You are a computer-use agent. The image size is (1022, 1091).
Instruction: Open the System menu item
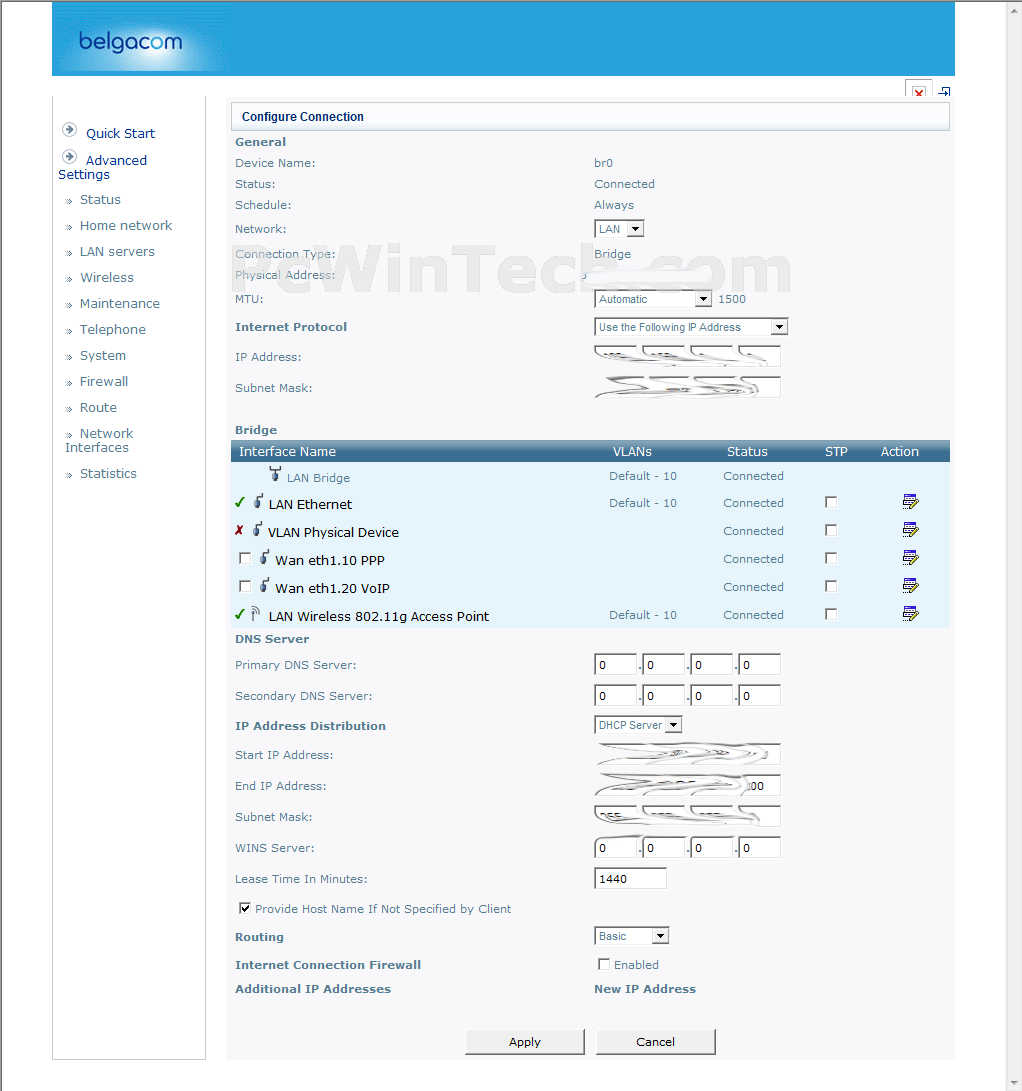[x=103, y=356]
